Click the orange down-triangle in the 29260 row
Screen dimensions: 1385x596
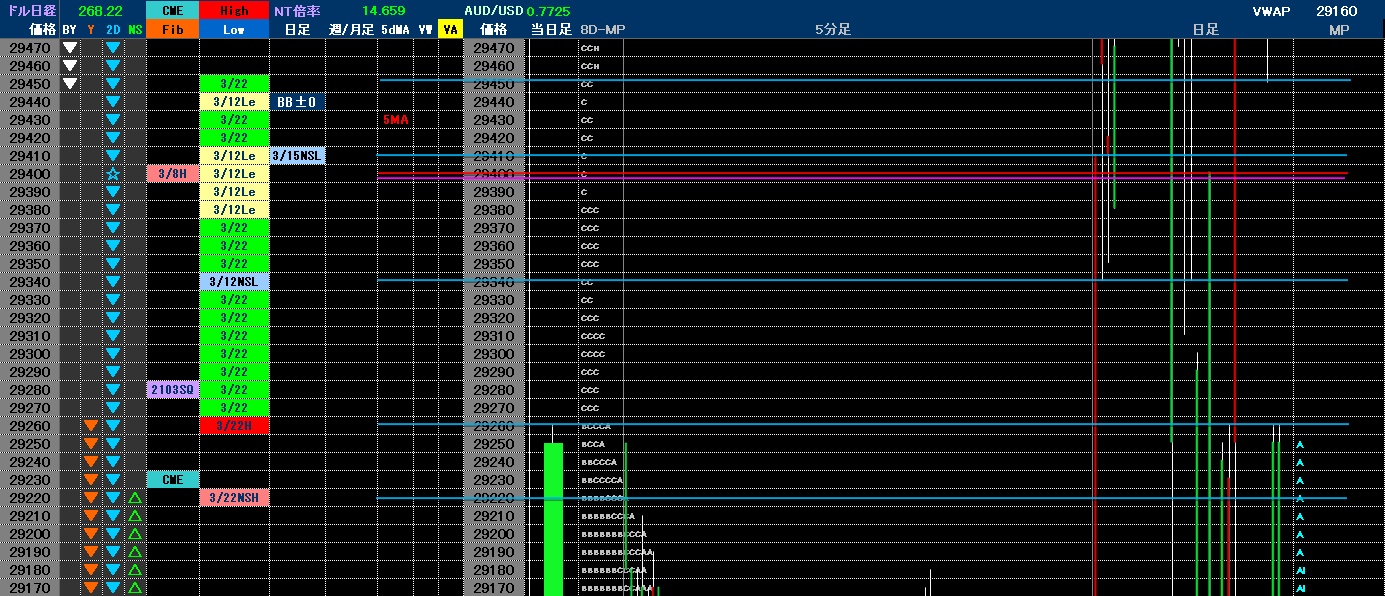click(x=91, y=425)
